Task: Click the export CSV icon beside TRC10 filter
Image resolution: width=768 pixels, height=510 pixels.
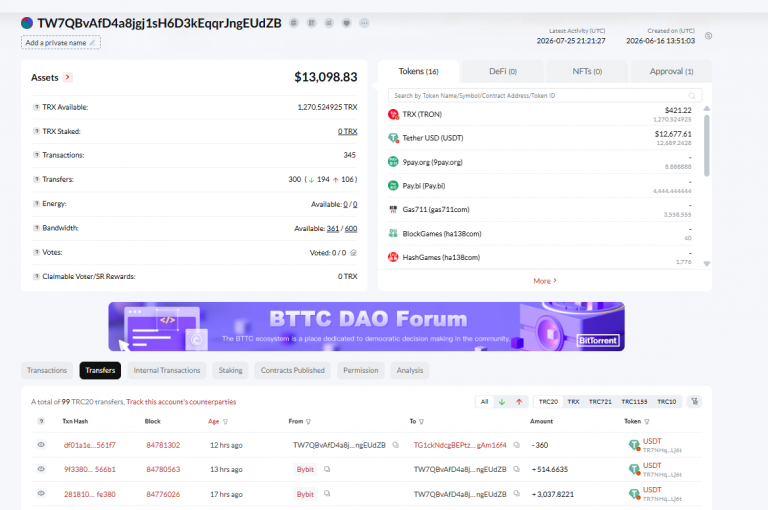Action: [694, 402]
